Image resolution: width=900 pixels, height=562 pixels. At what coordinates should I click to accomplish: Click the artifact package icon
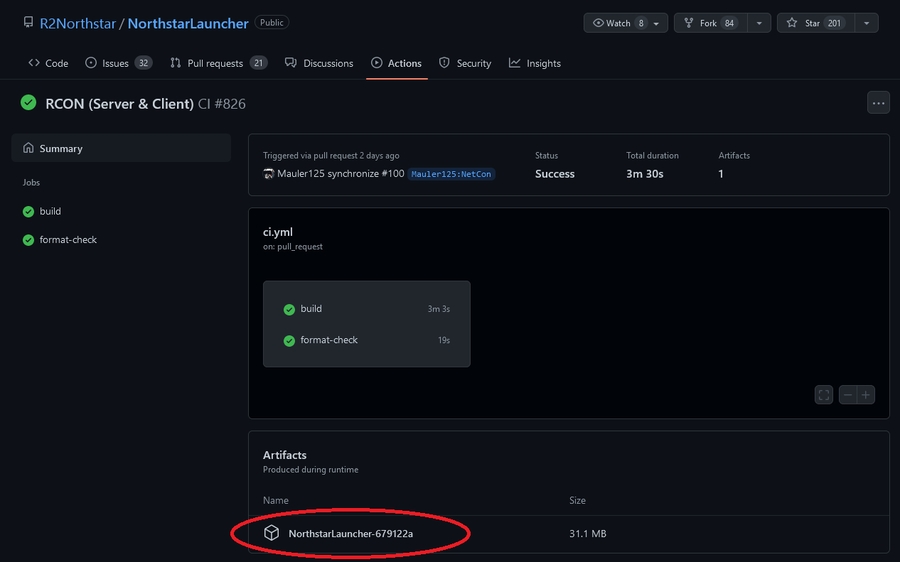(x=271, y=533)
